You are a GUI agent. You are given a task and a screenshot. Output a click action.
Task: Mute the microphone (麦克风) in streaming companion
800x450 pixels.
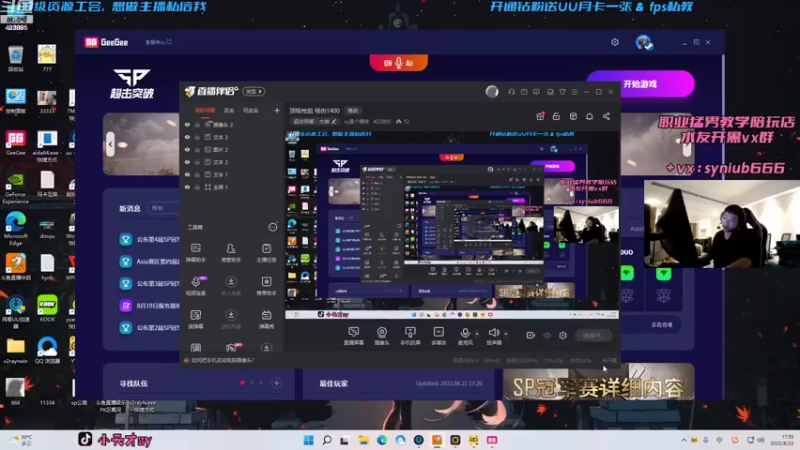point(465,336)
